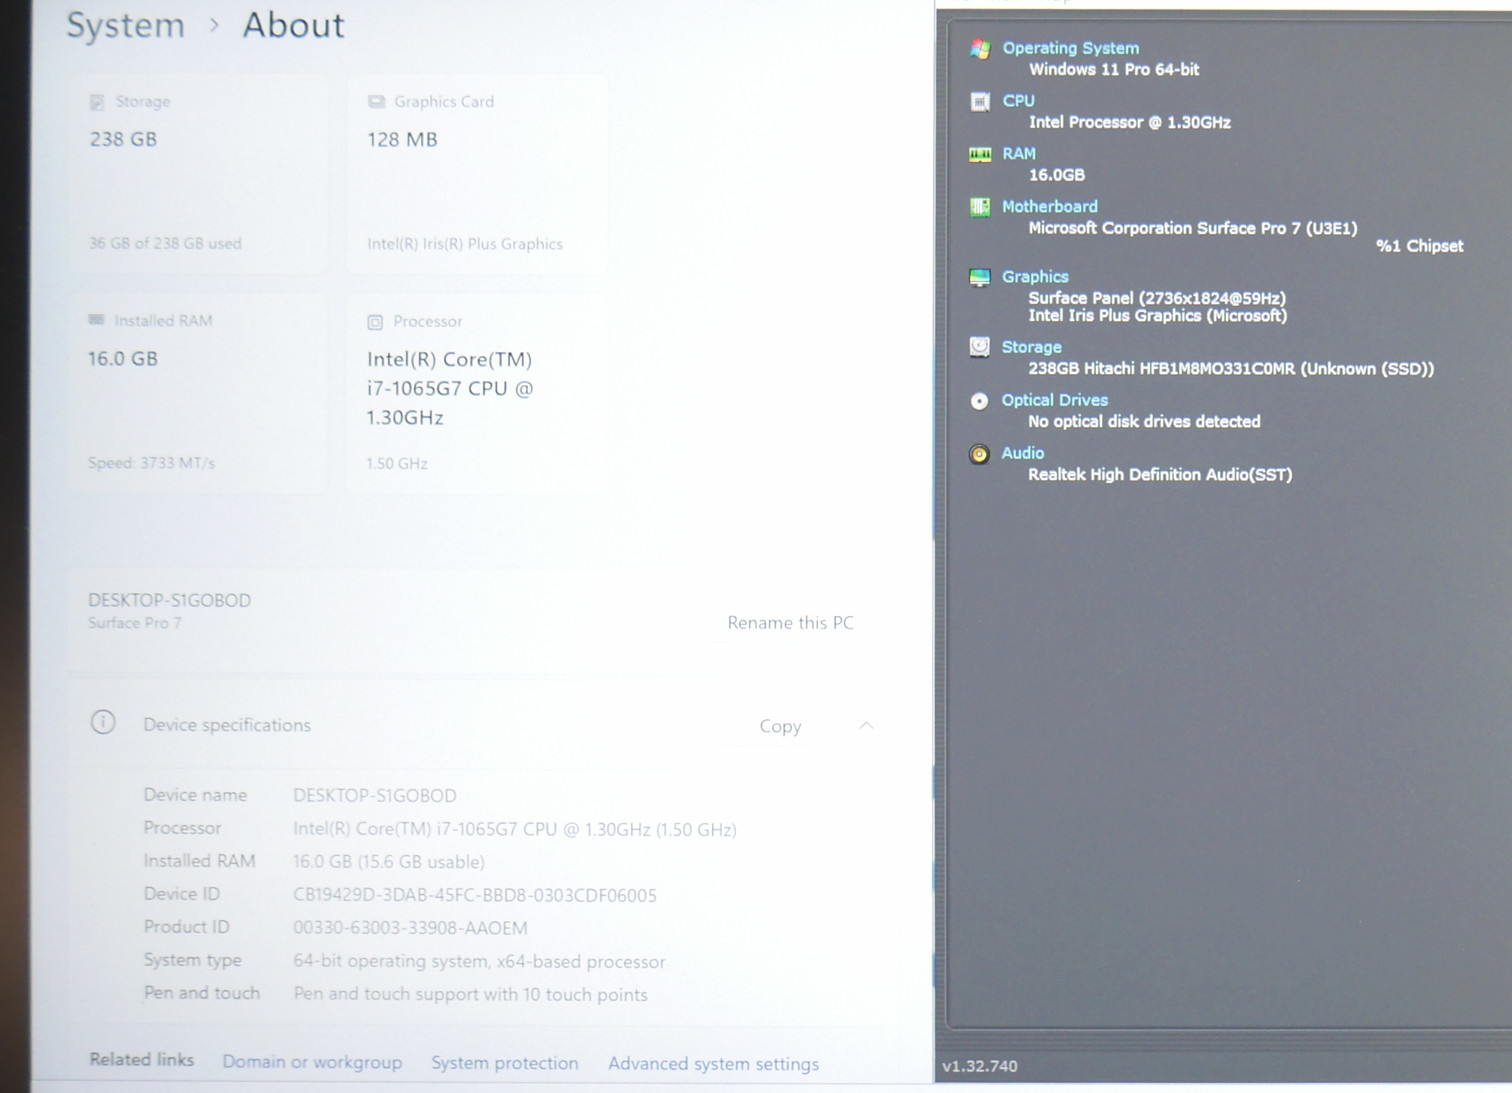Click the Device name value DESKTOP-S1GOBOD
1512x1093 pixels.
pyautogui.click(x=375, y=796)
